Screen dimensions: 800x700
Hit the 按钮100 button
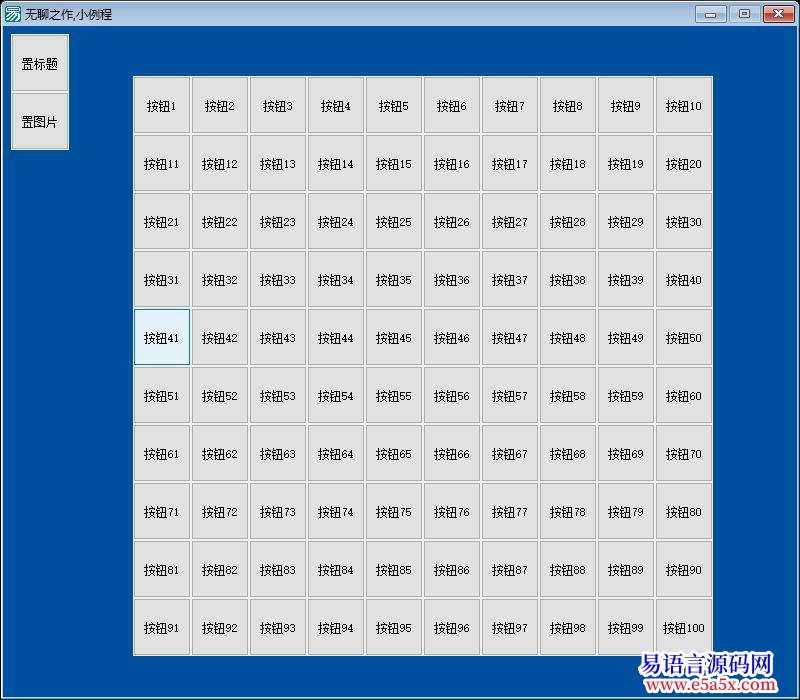click(x=683, y=628)
